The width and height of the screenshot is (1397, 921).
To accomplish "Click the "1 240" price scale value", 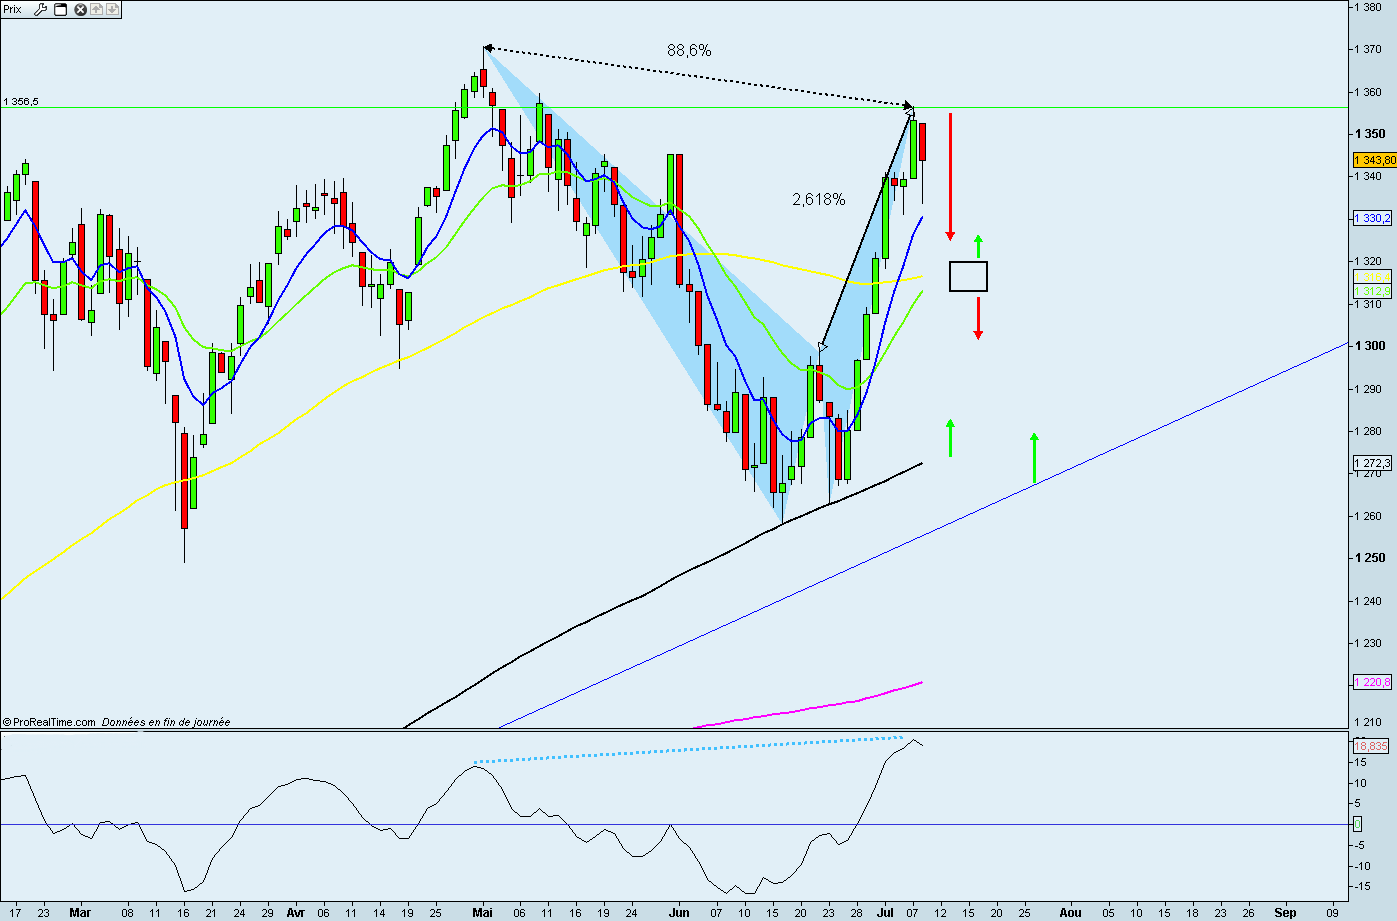I will pyautogui.click(x=1369, y=601).
